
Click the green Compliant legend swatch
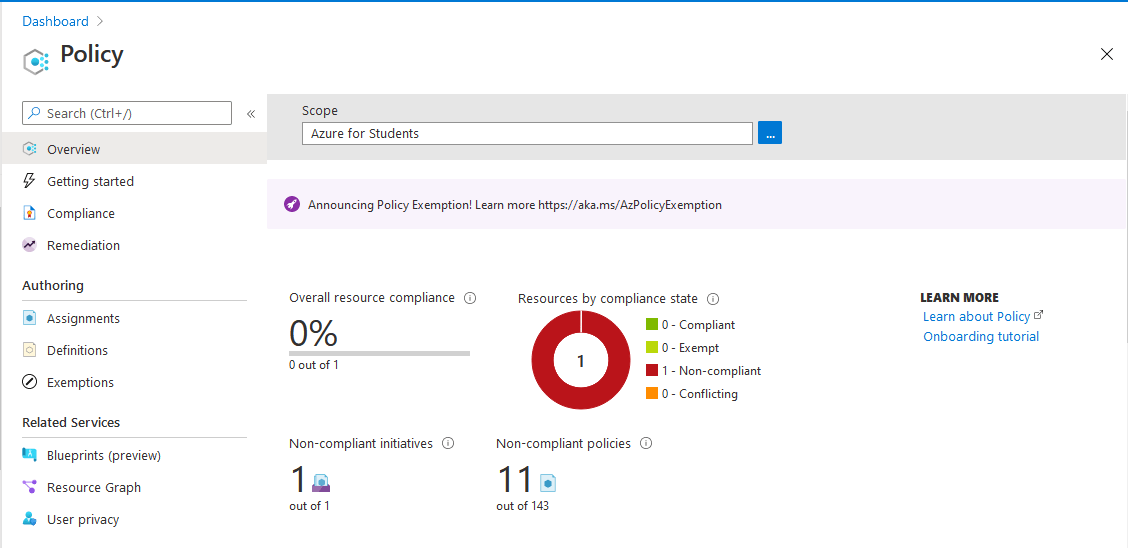tap(652, 324)
